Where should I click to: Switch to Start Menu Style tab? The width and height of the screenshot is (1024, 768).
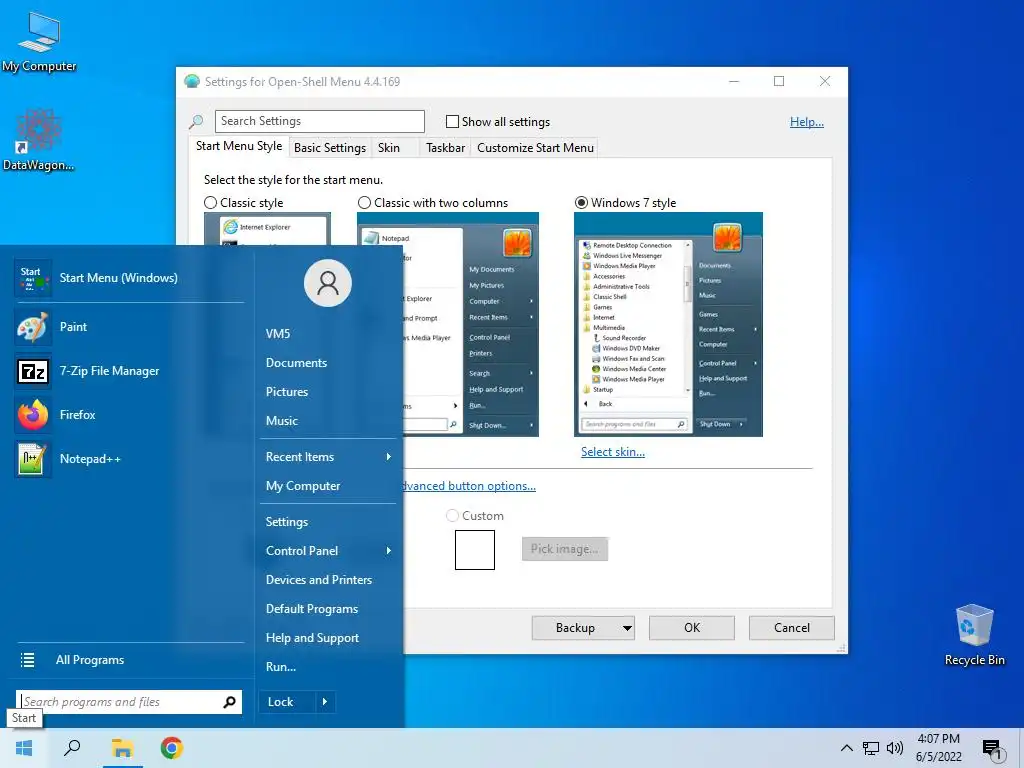click(x=239, y=146)
